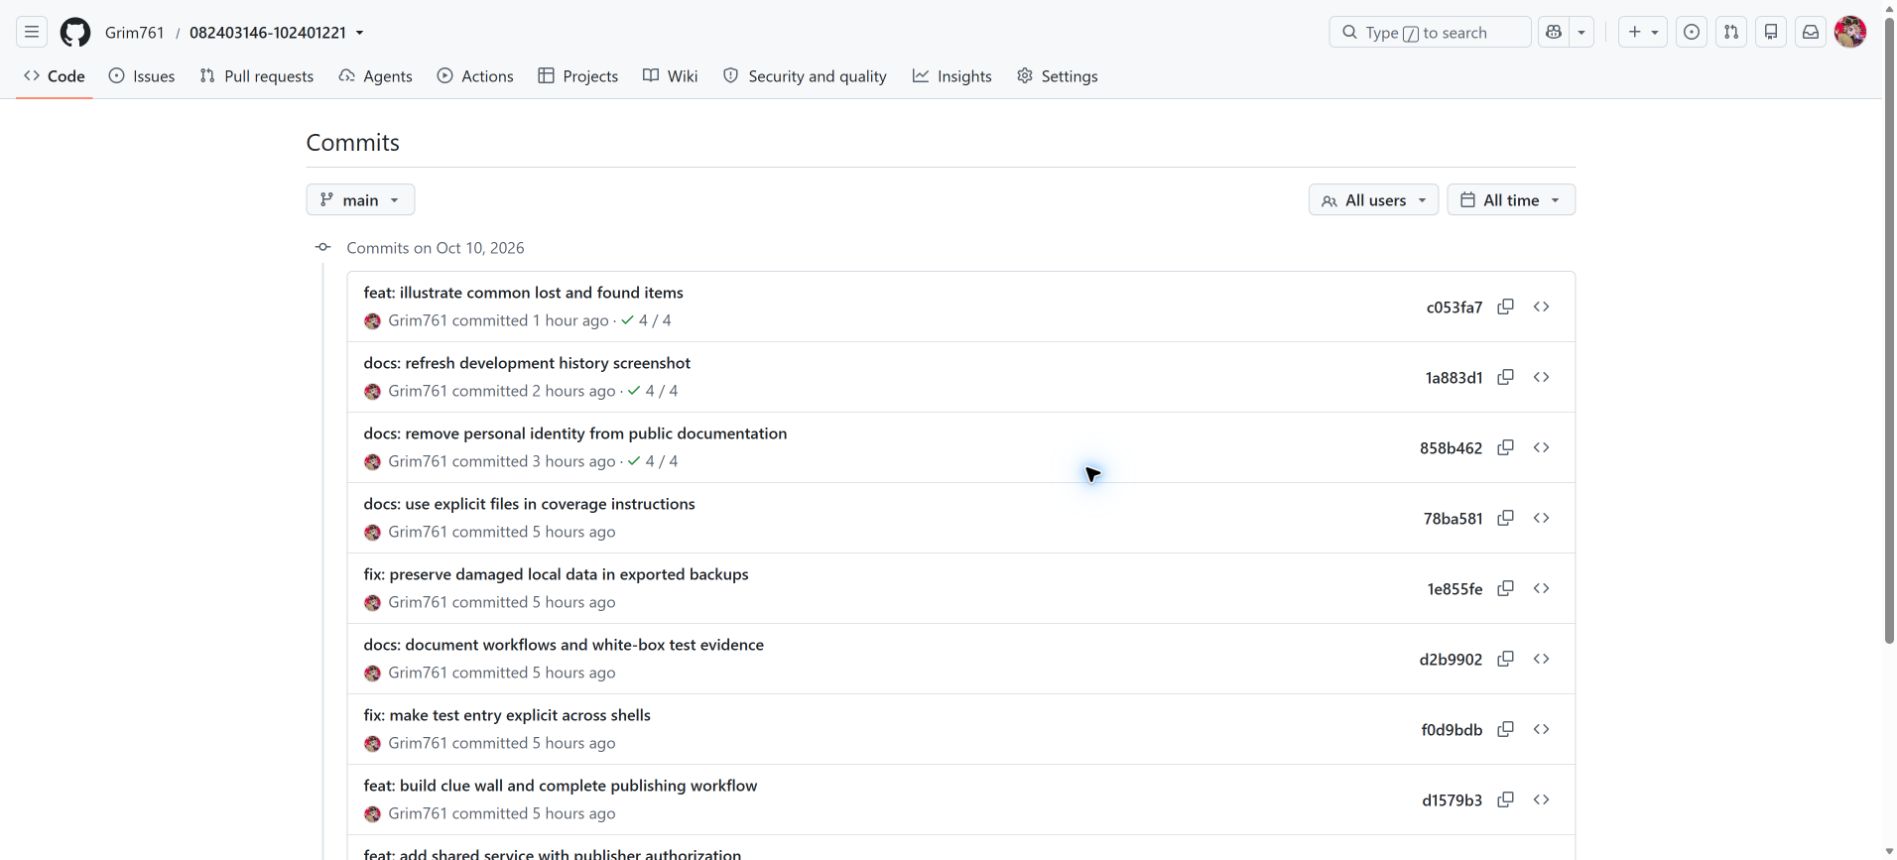Open the issues icon in header
Image resolution: width=1897 pixels, height=860 pixels.
click(1691, 32)
